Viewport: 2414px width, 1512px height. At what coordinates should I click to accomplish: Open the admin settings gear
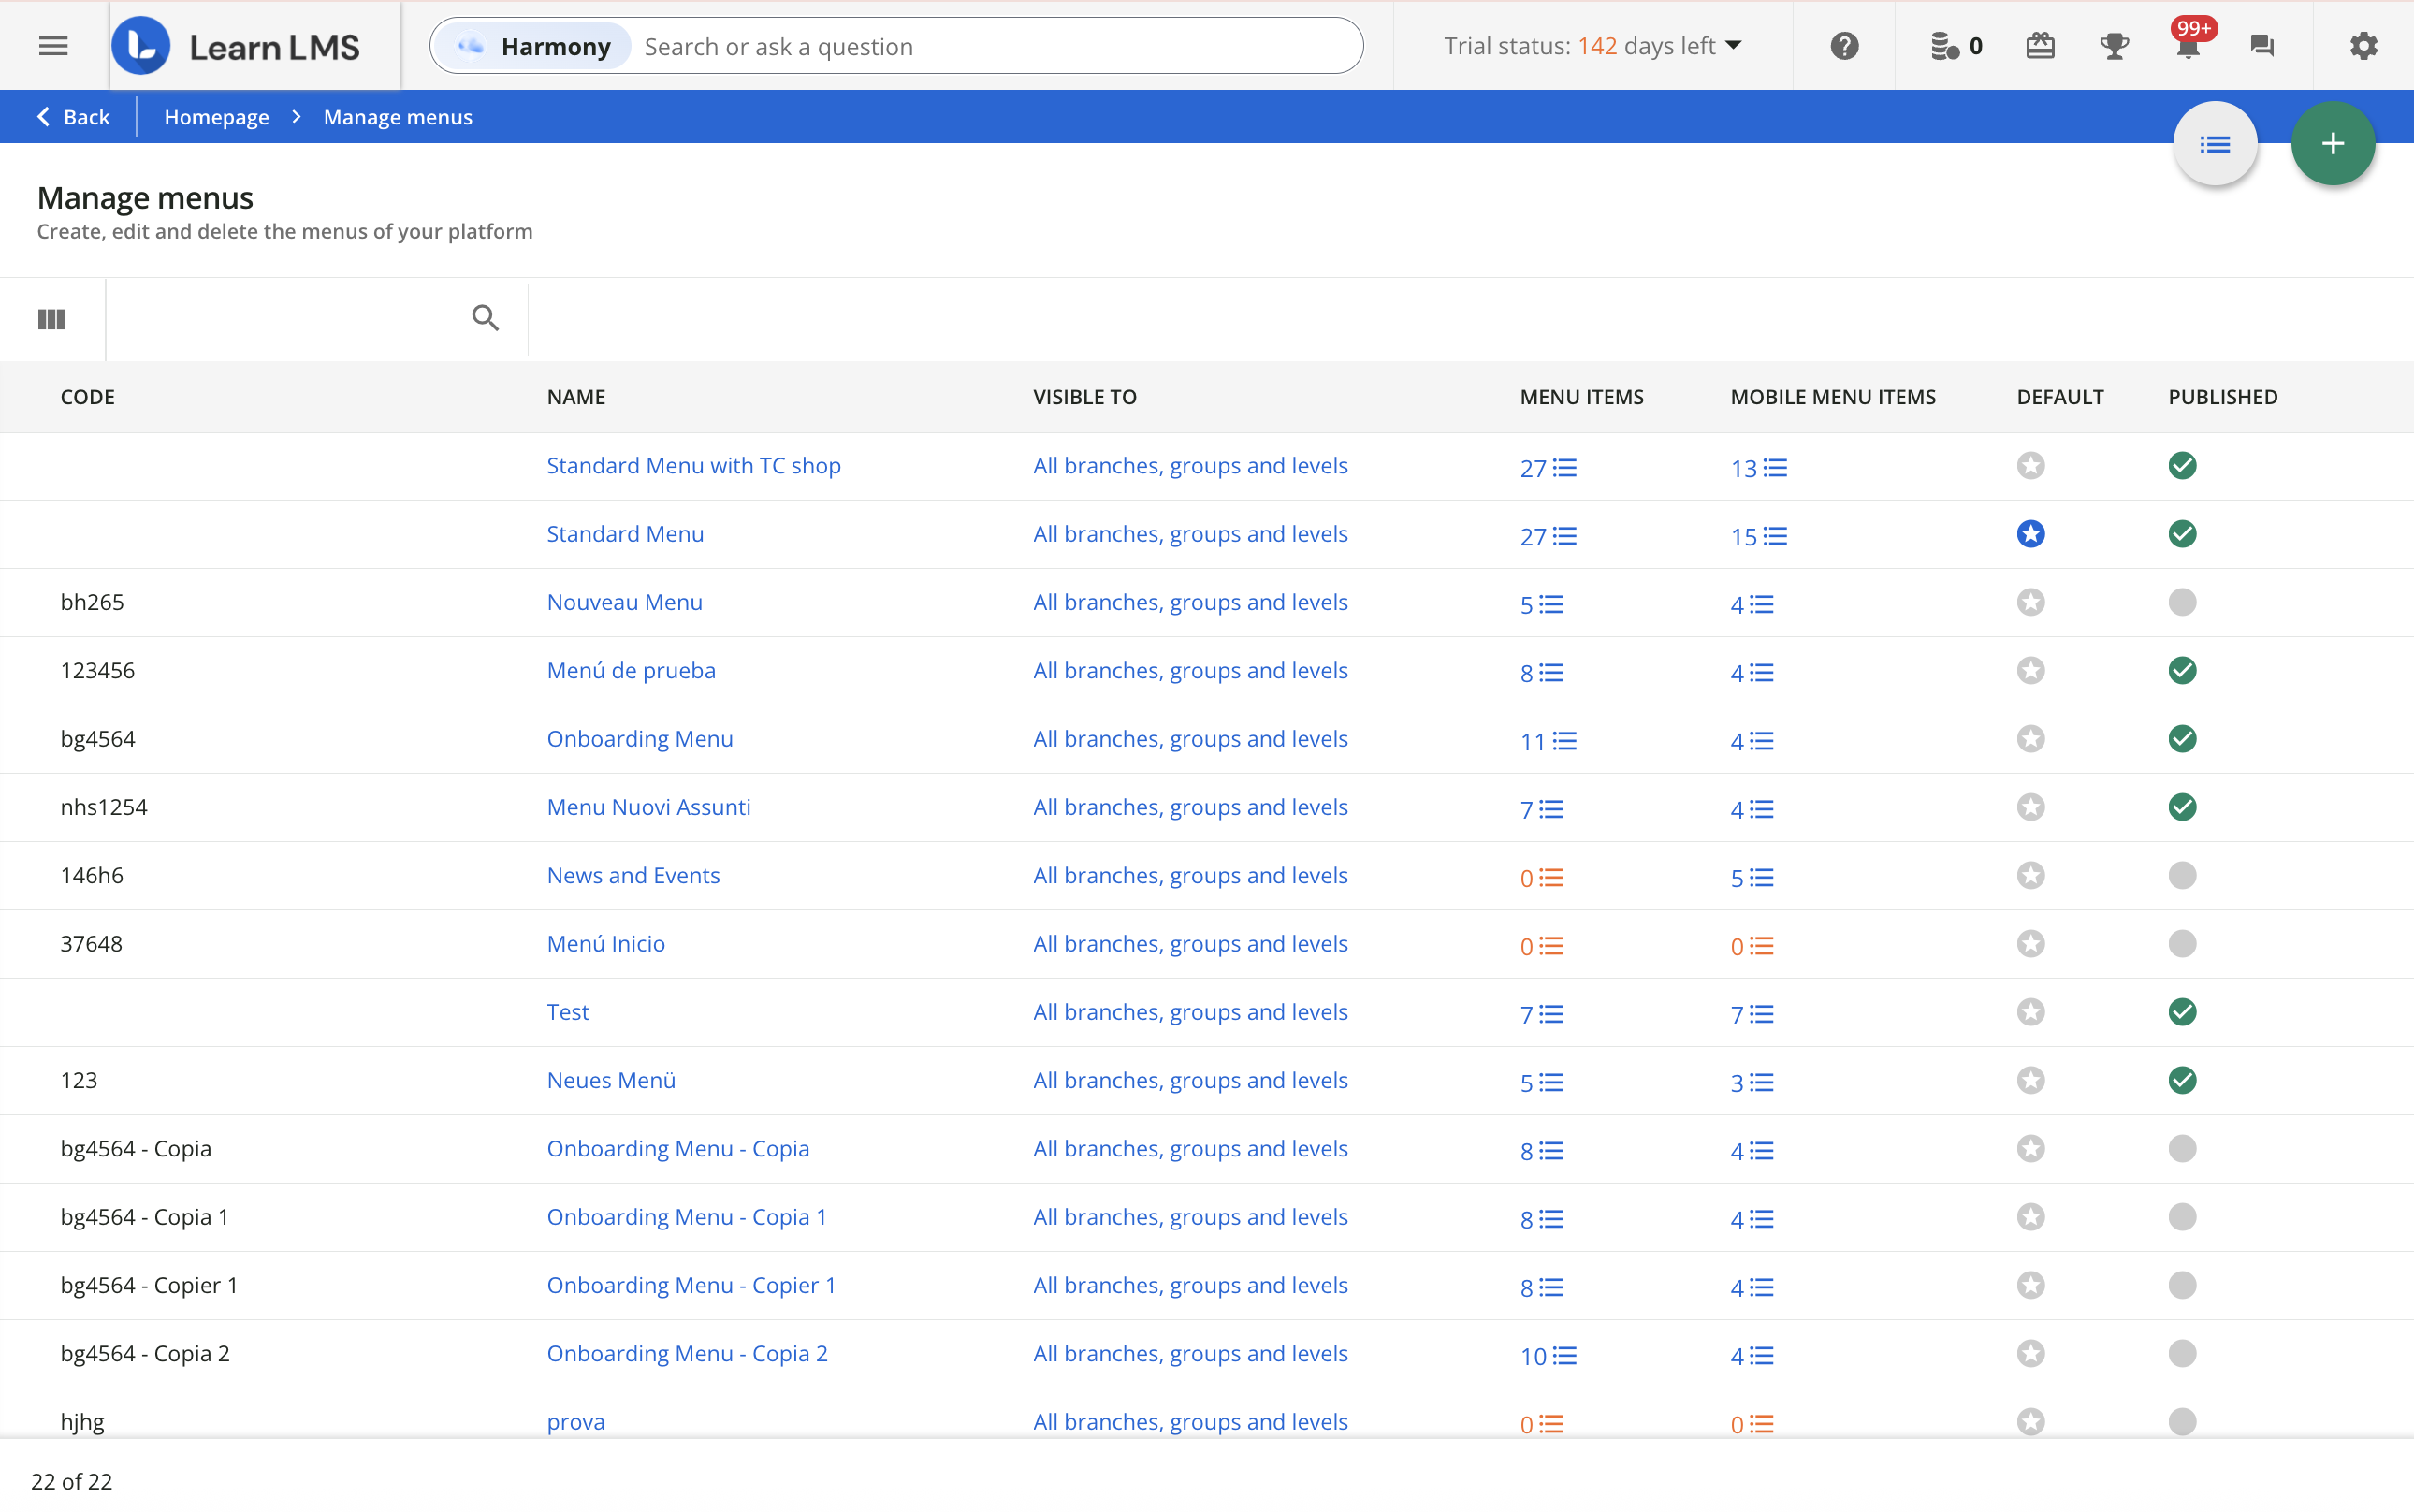(x=2363, y=46)
